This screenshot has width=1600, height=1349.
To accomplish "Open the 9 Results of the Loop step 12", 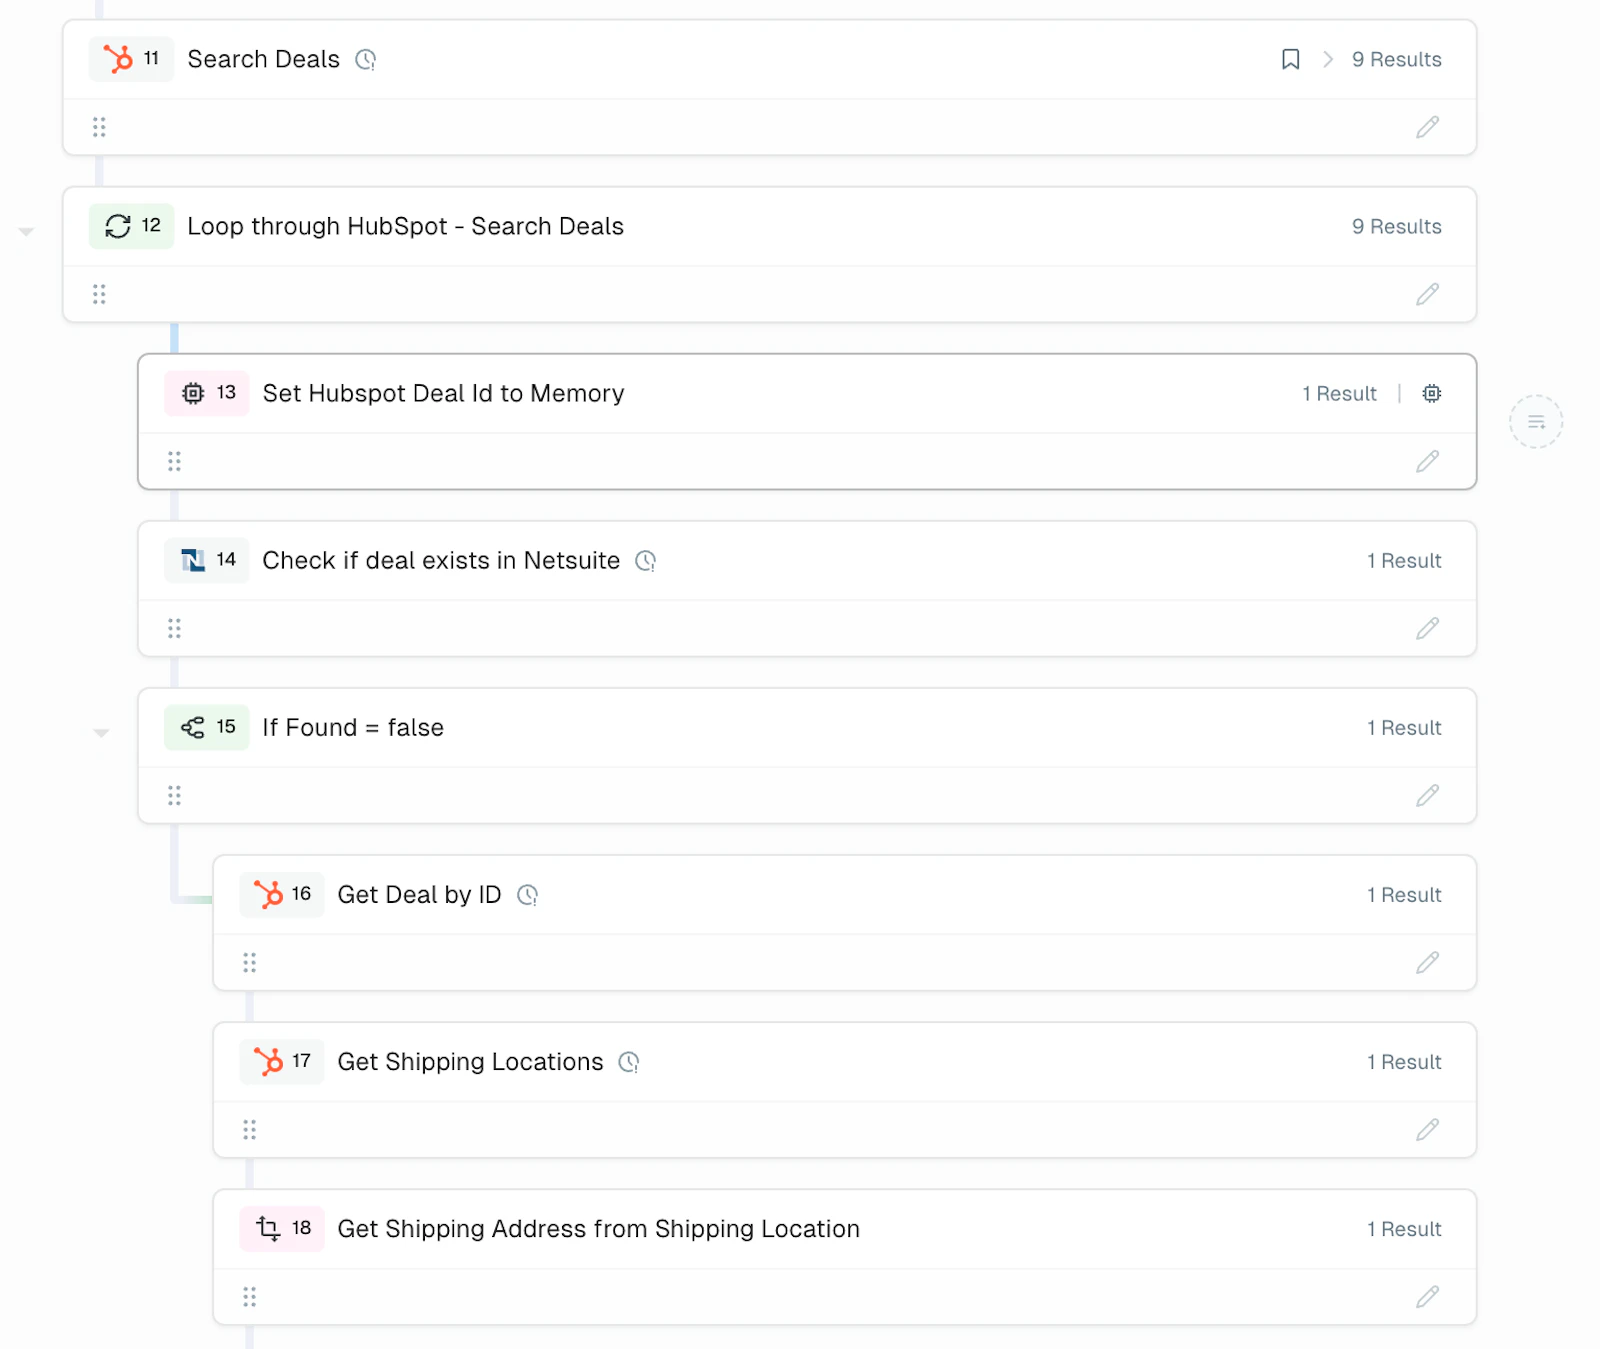I will point(1396,226).
